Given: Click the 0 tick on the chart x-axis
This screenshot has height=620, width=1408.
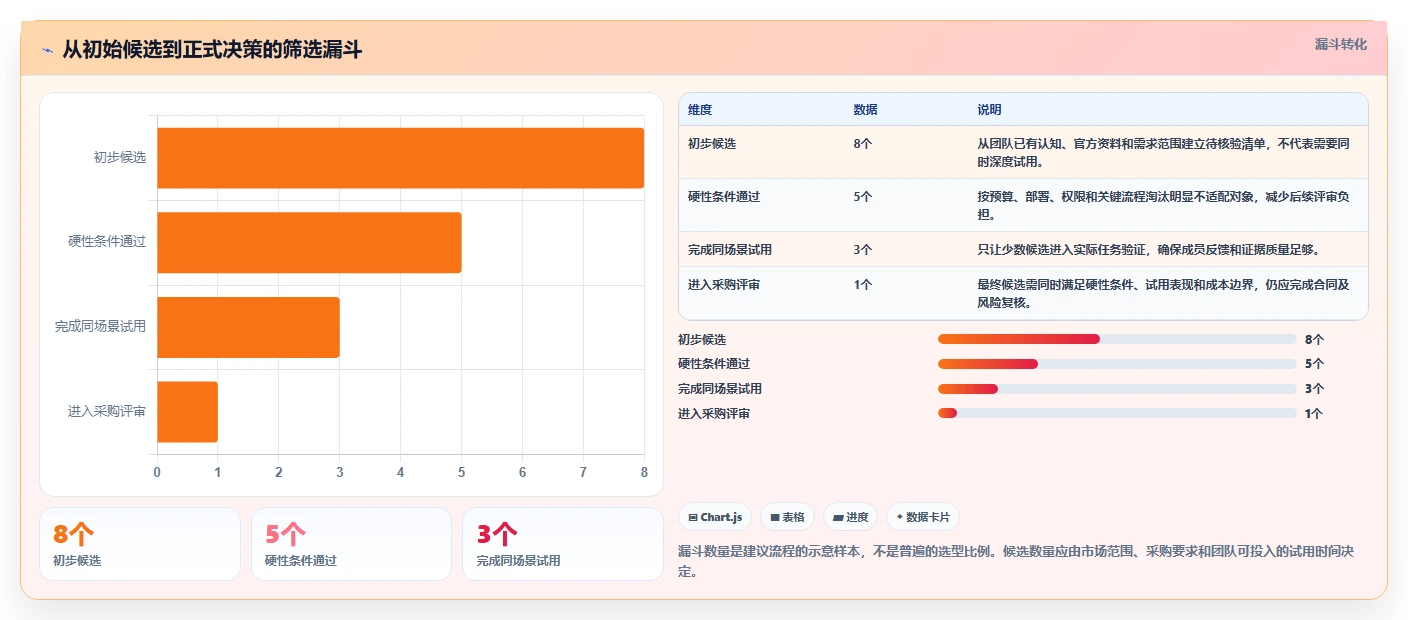Looking at the screenshot, I should point(157,472).
